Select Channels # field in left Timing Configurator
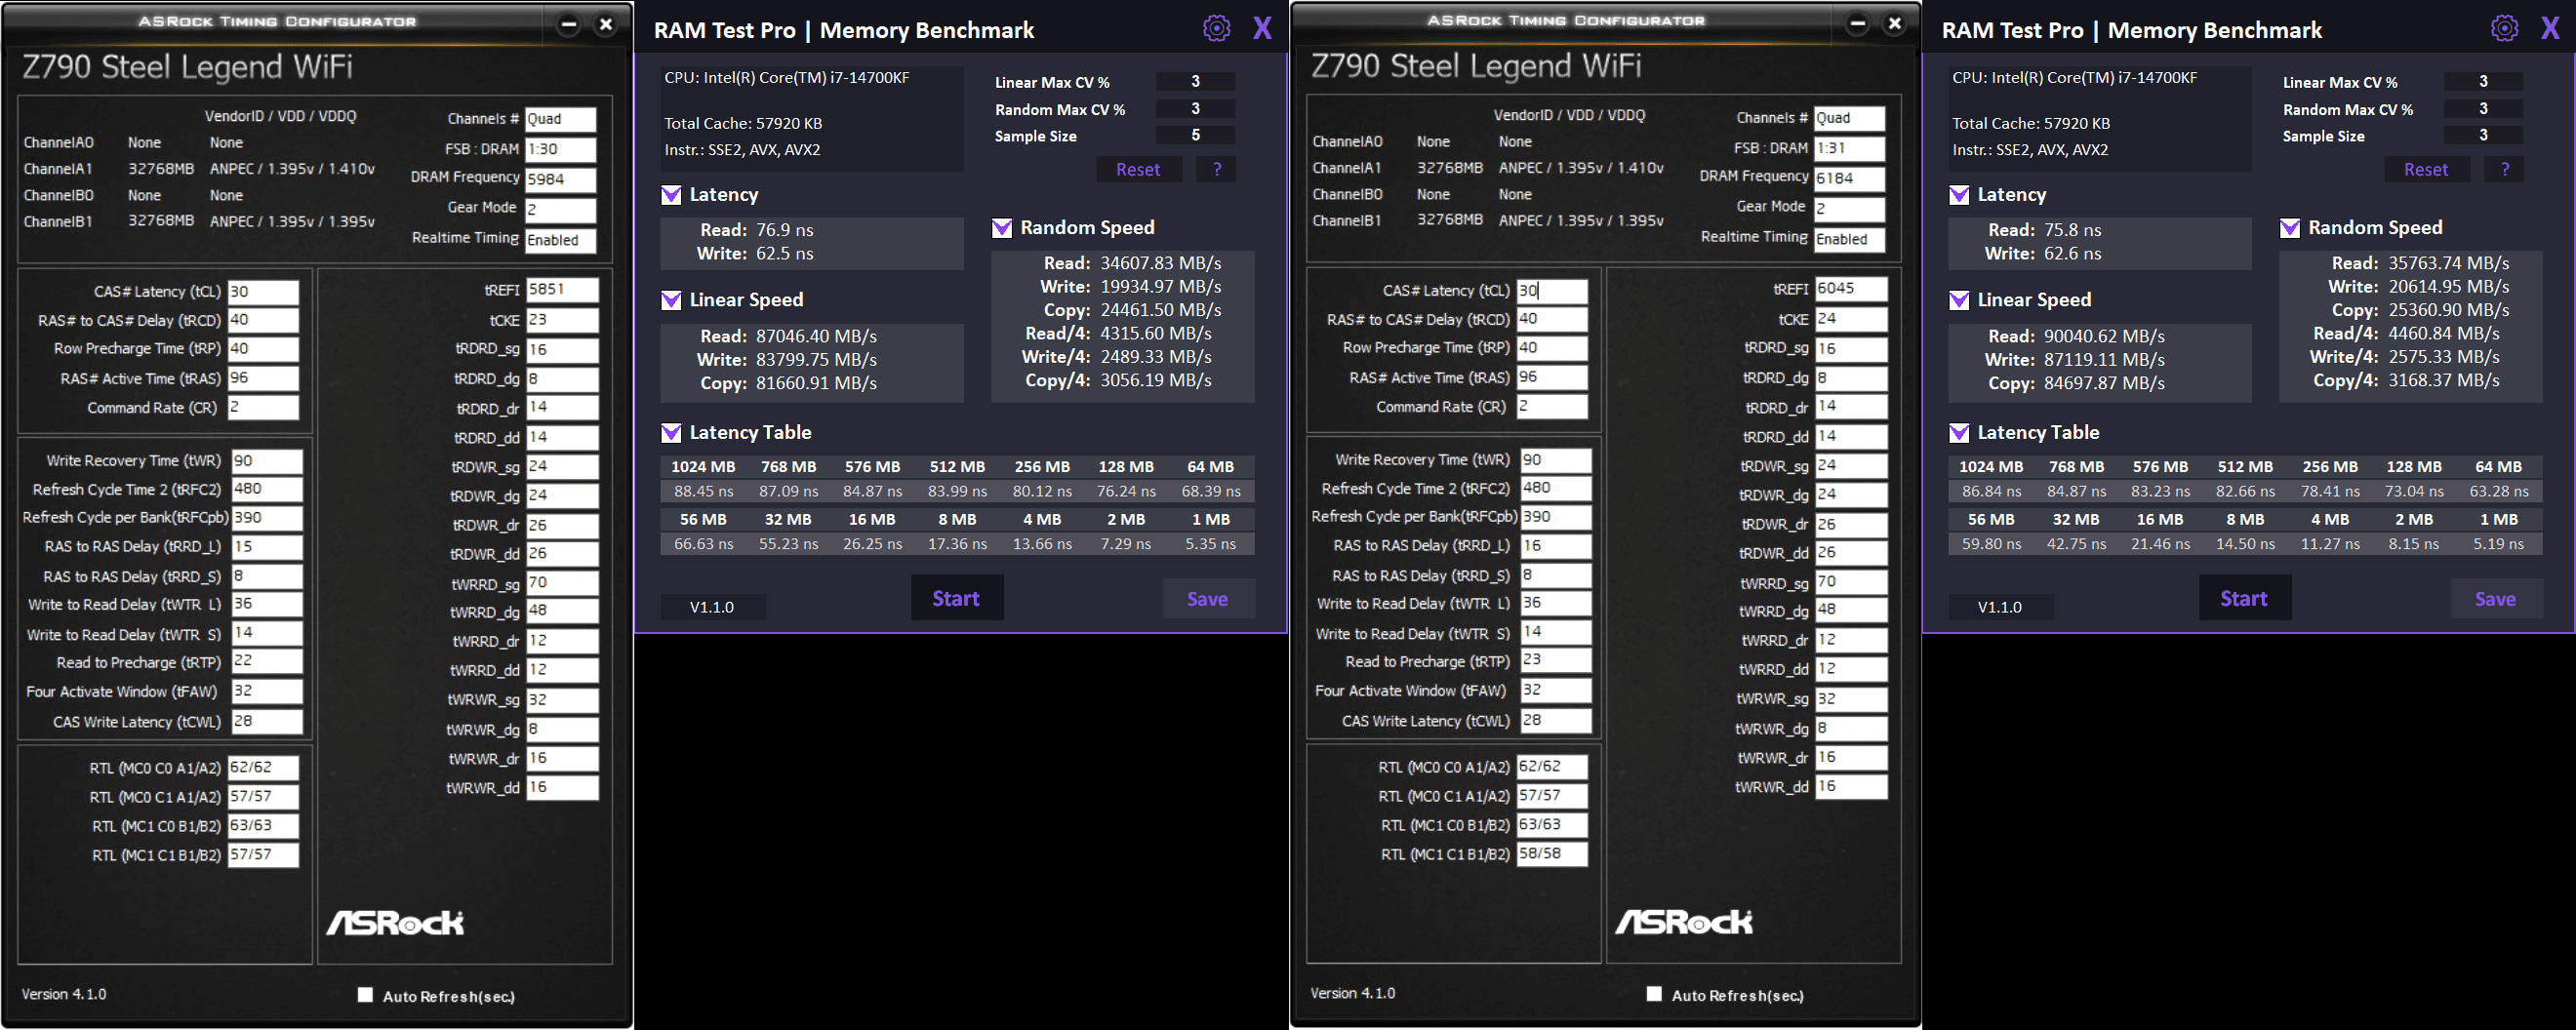This screenshot has height=1030, width=2576. (x=561, y=119)
